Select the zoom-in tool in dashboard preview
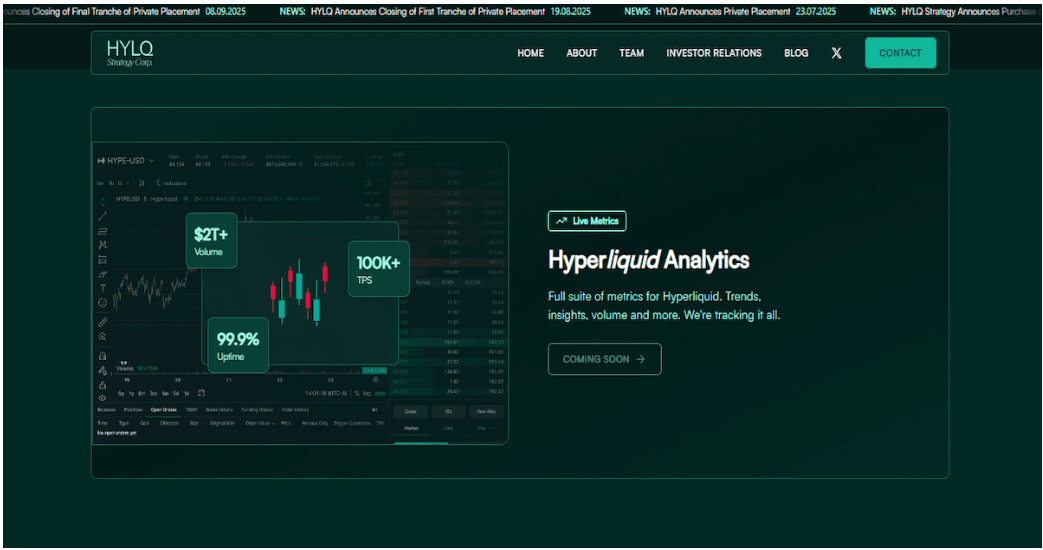 click(102, 337)
